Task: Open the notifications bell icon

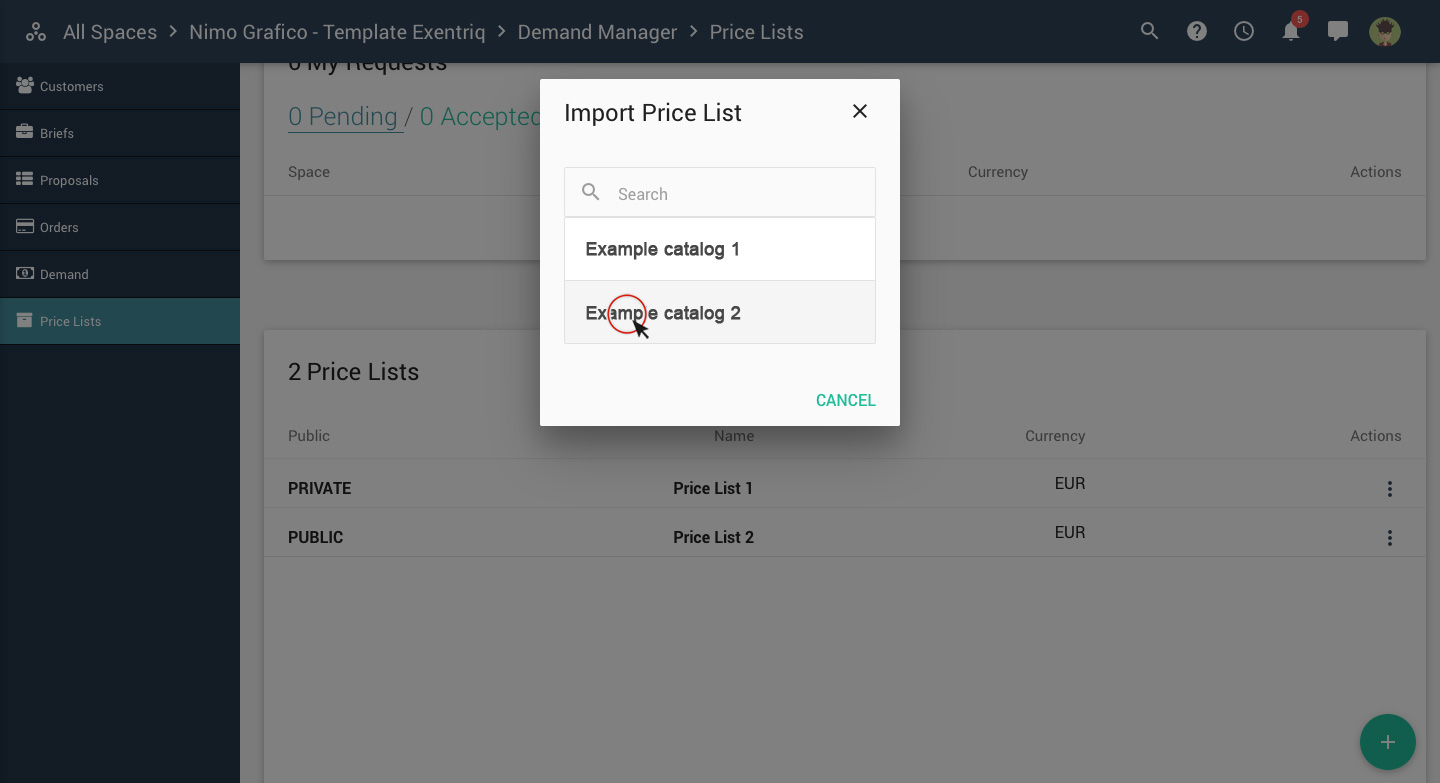Action: [x=1291, y=31]
